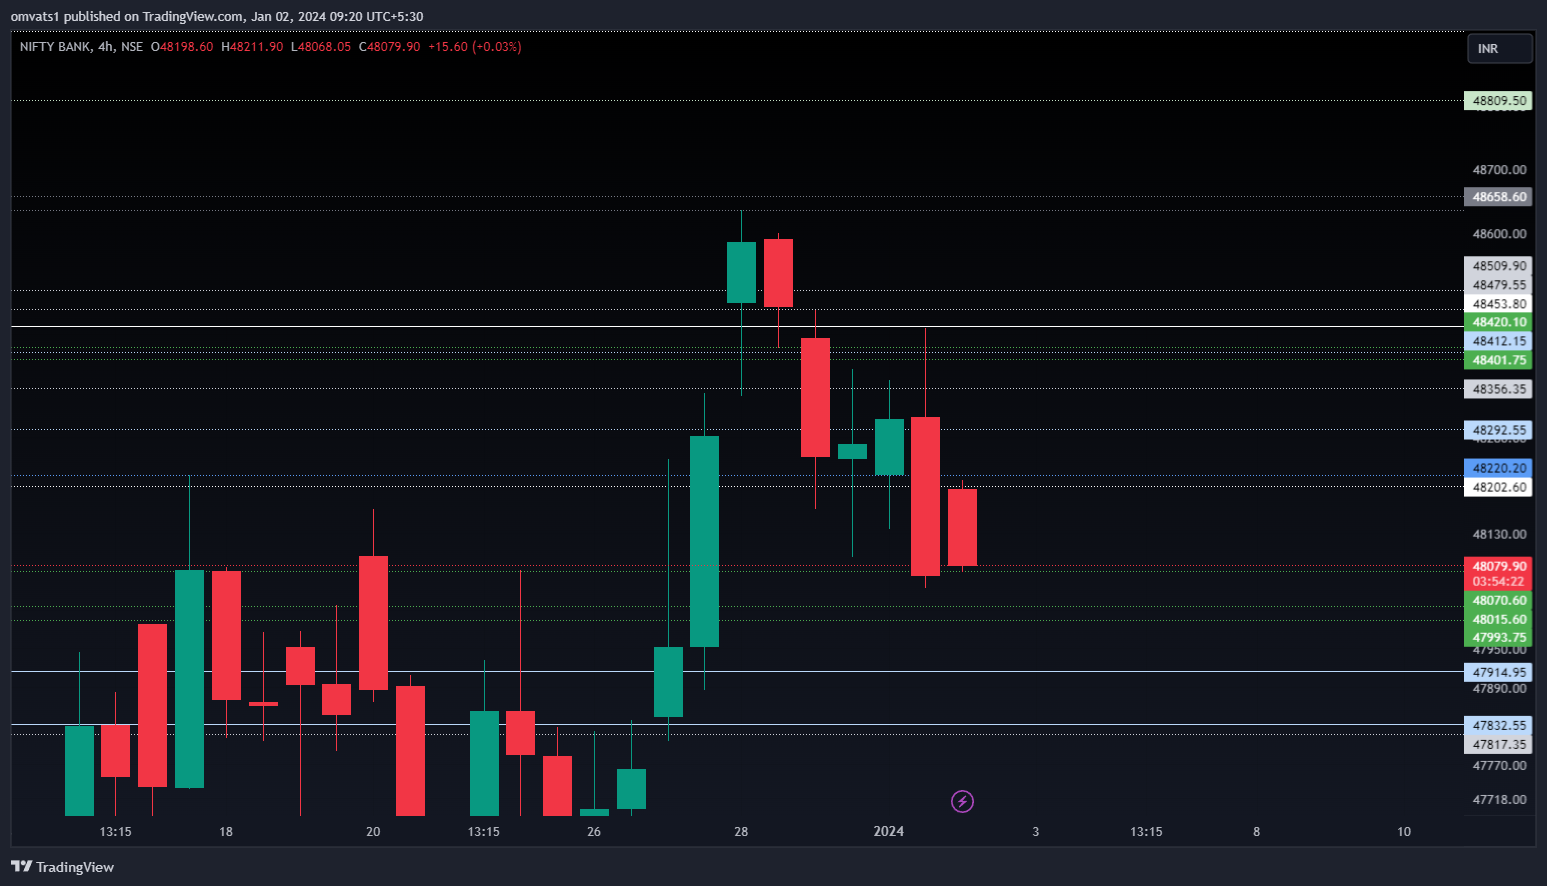Click the 47890.00 axis value

click(1499, 689)
